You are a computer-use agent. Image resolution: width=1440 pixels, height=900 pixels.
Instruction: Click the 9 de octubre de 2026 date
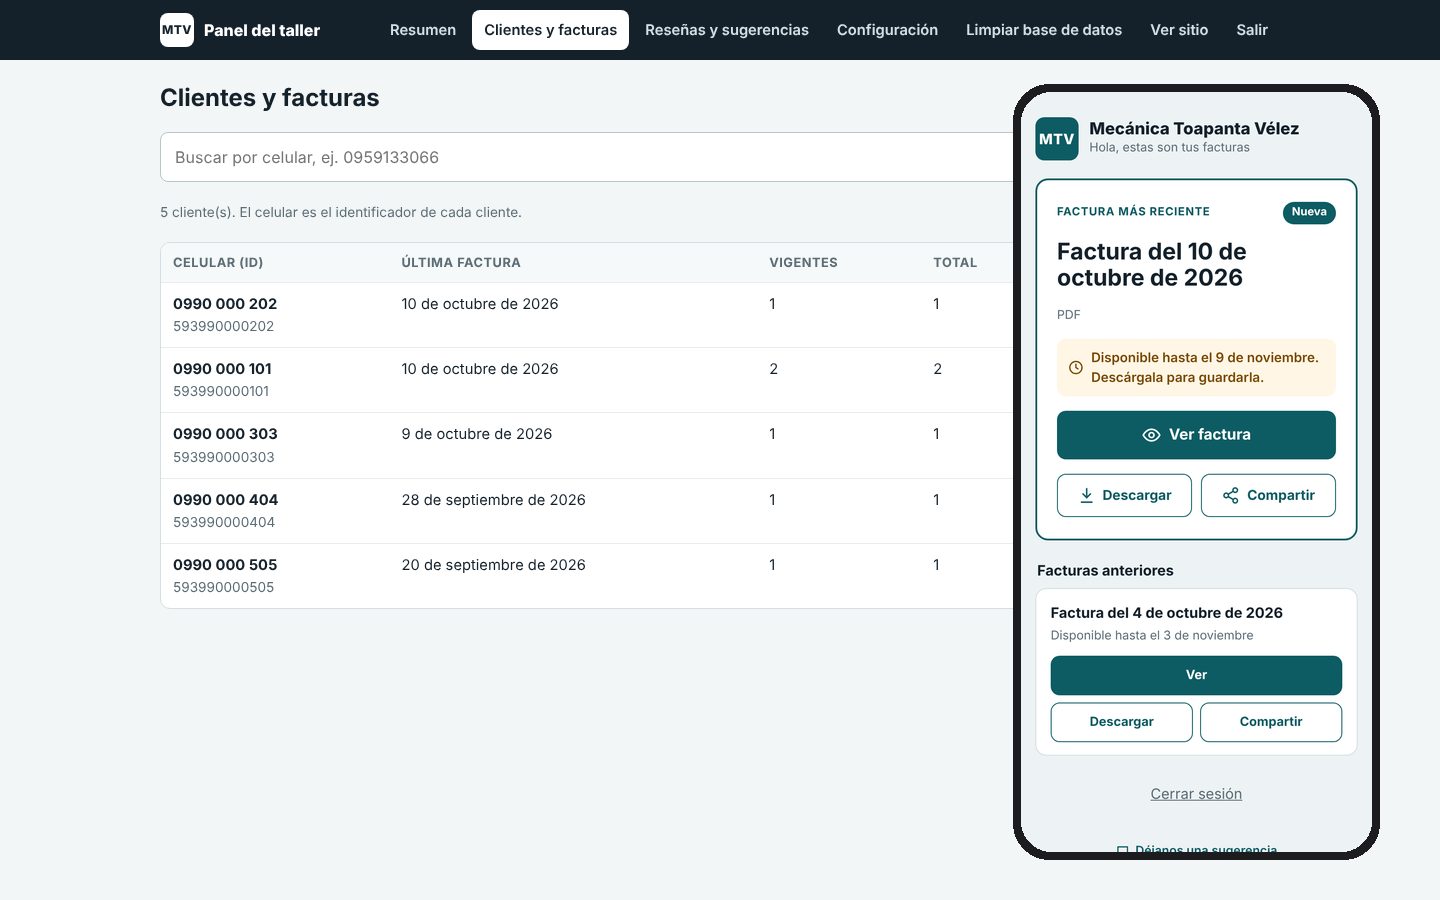point(477,434)
